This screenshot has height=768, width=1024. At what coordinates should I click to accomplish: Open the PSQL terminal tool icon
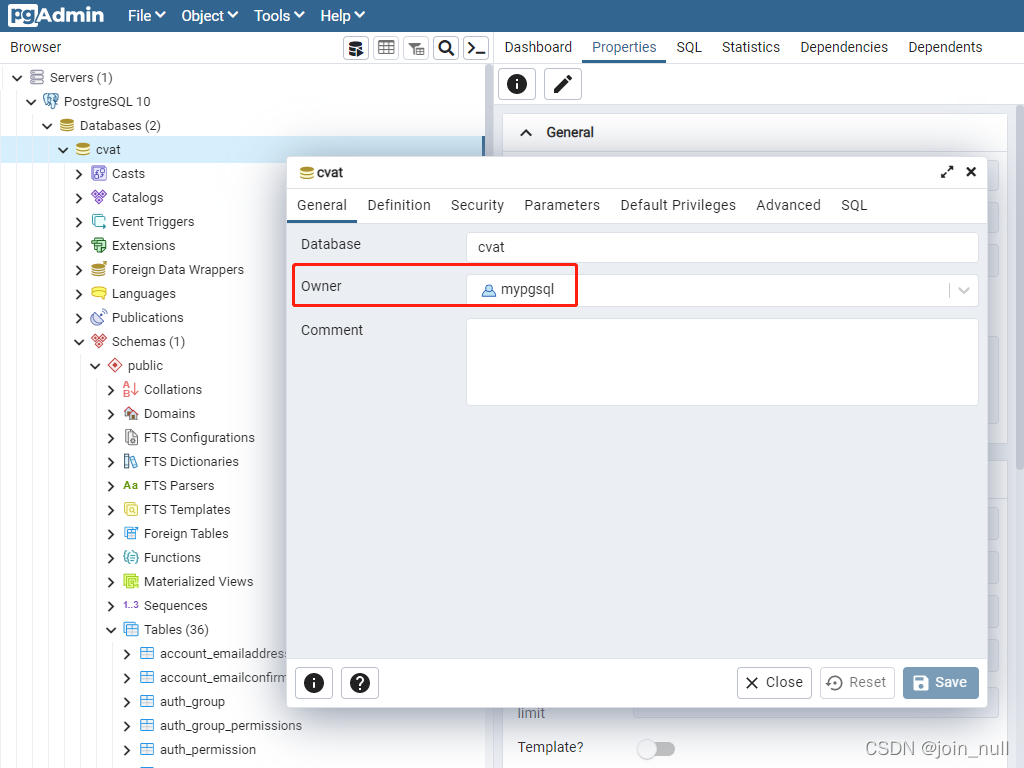(476, 48)
